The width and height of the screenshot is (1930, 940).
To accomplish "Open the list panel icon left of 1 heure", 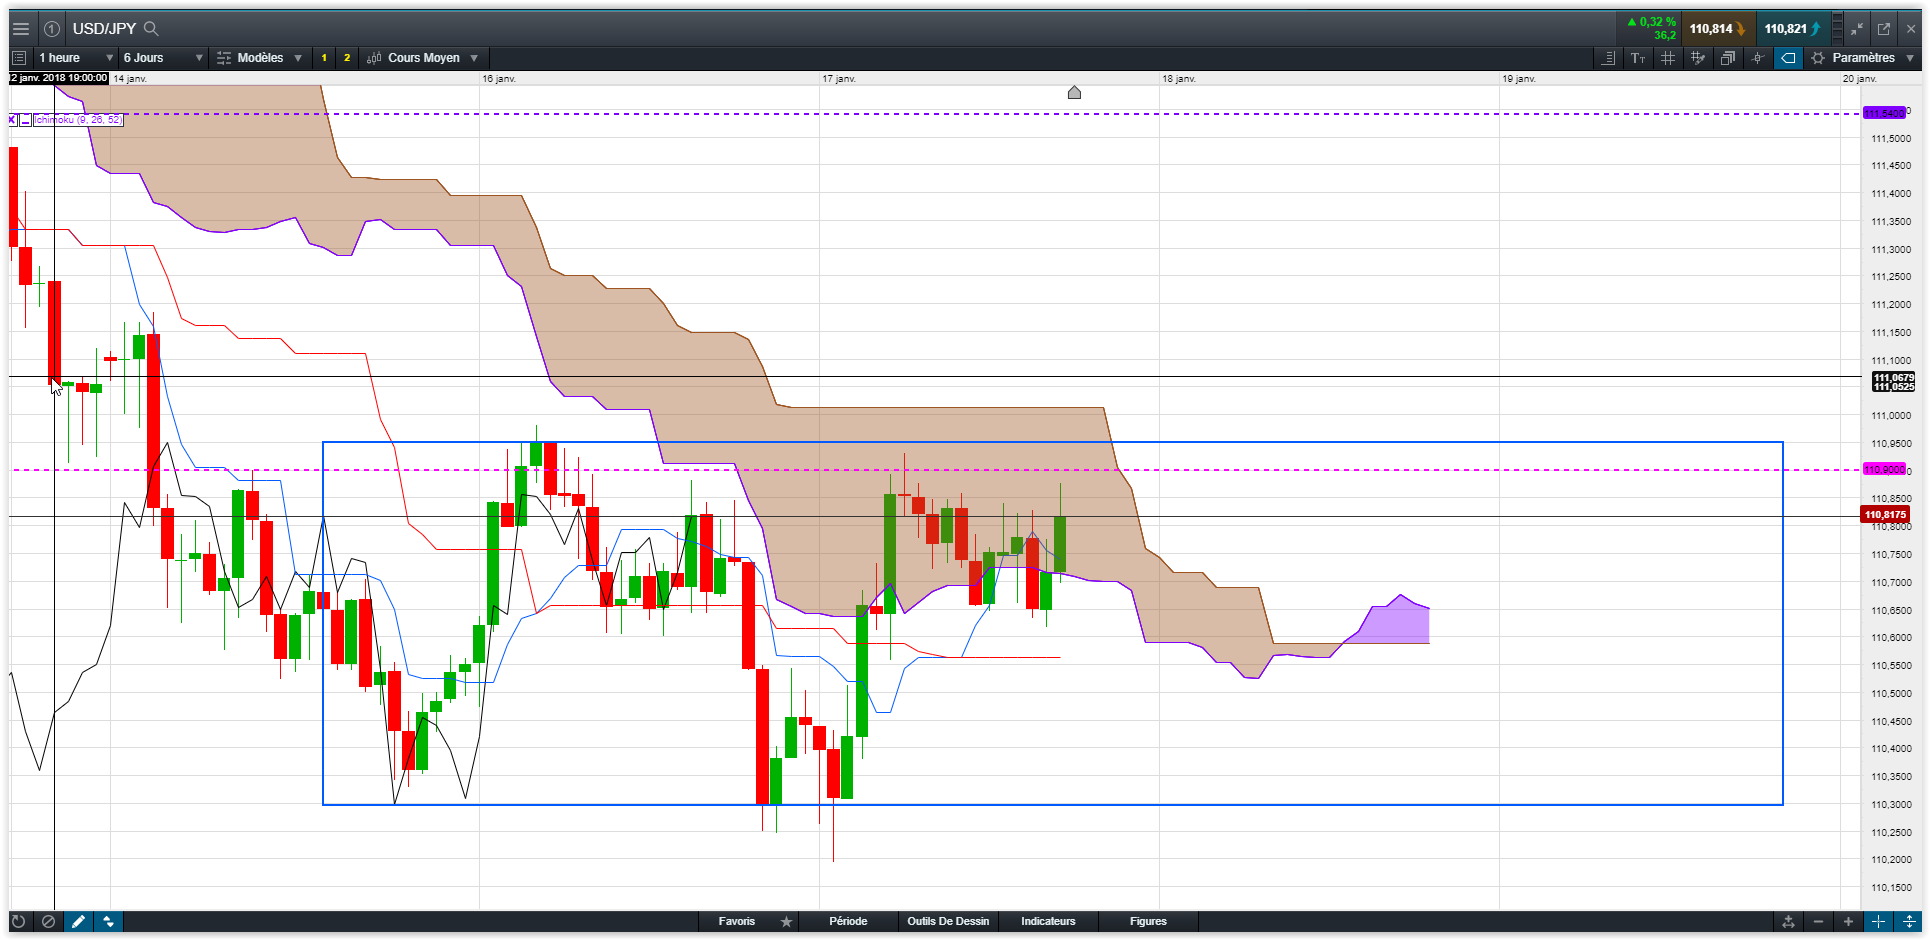I will [x=19, y=58].
